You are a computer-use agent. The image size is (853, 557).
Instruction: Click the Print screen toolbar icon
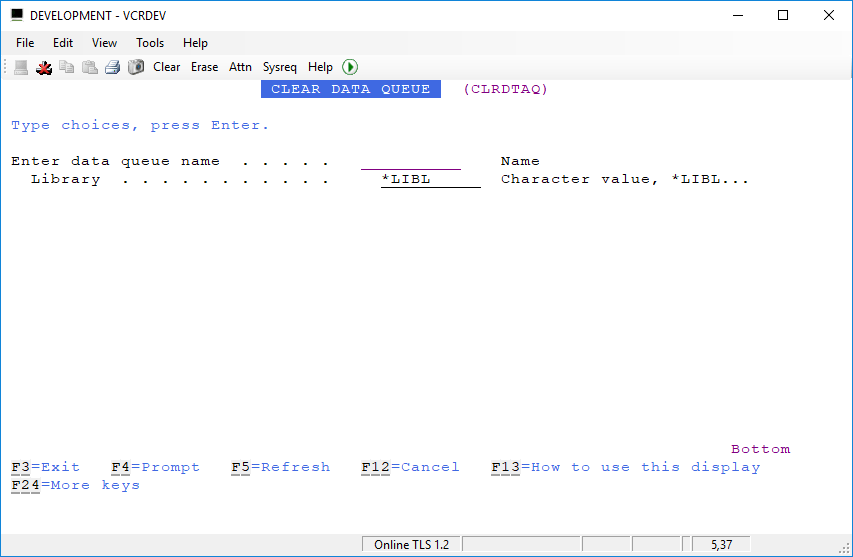pos(112,67)
